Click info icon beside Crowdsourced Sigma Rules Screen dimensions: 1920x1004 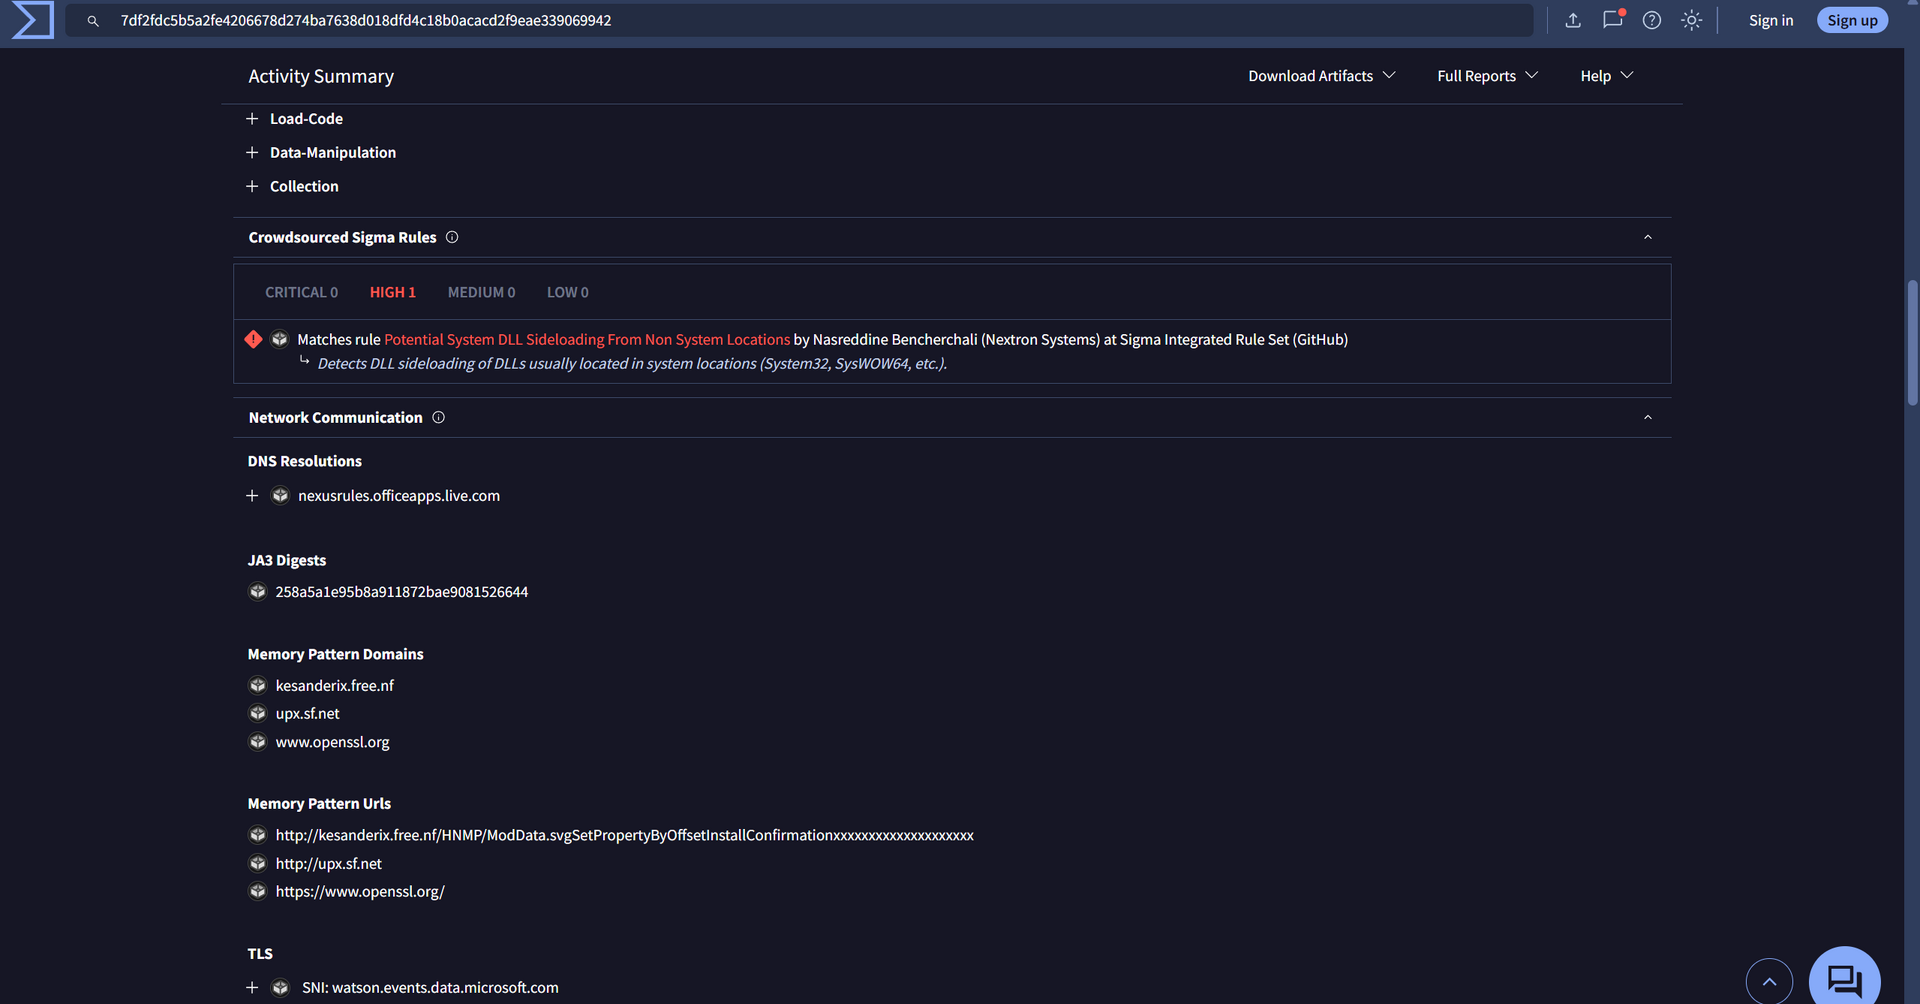[x=452, y=237]
